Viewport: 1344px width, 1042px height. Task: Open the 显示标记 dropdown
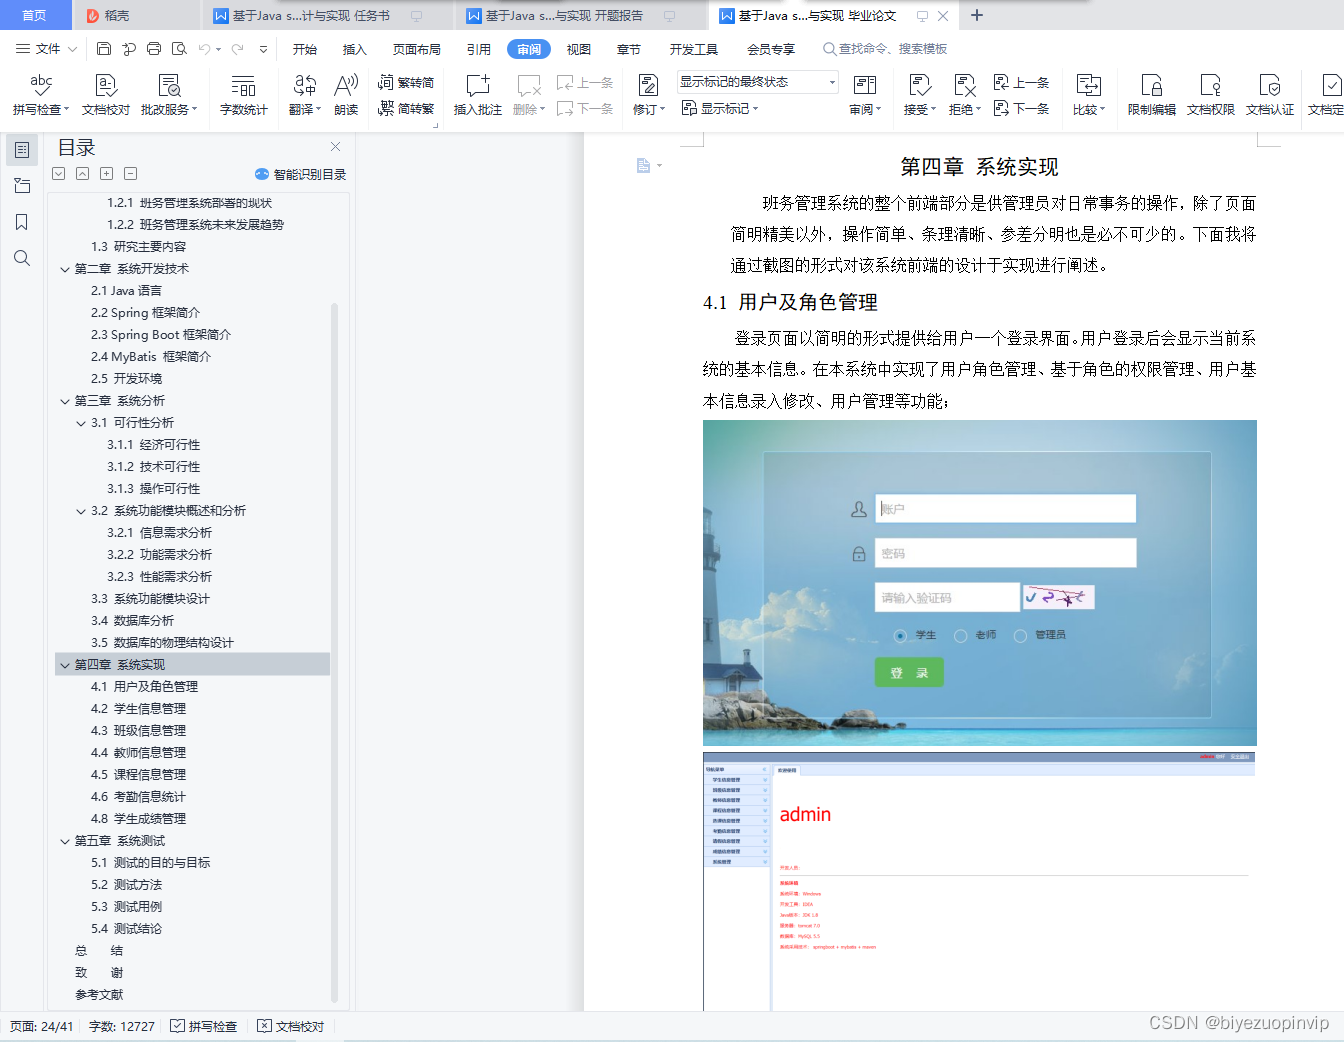(x=720, y=108)
